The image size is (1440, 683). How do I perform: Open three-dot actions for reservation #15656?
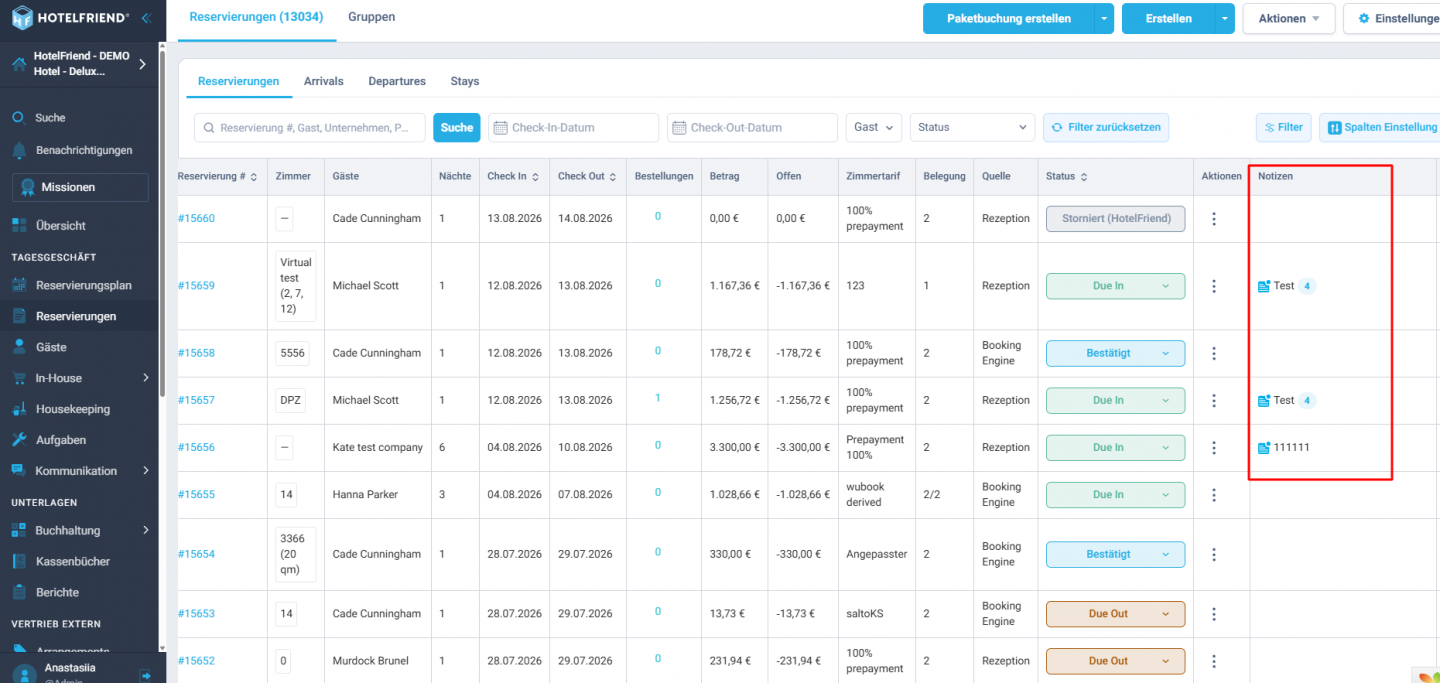(1214, 447)
